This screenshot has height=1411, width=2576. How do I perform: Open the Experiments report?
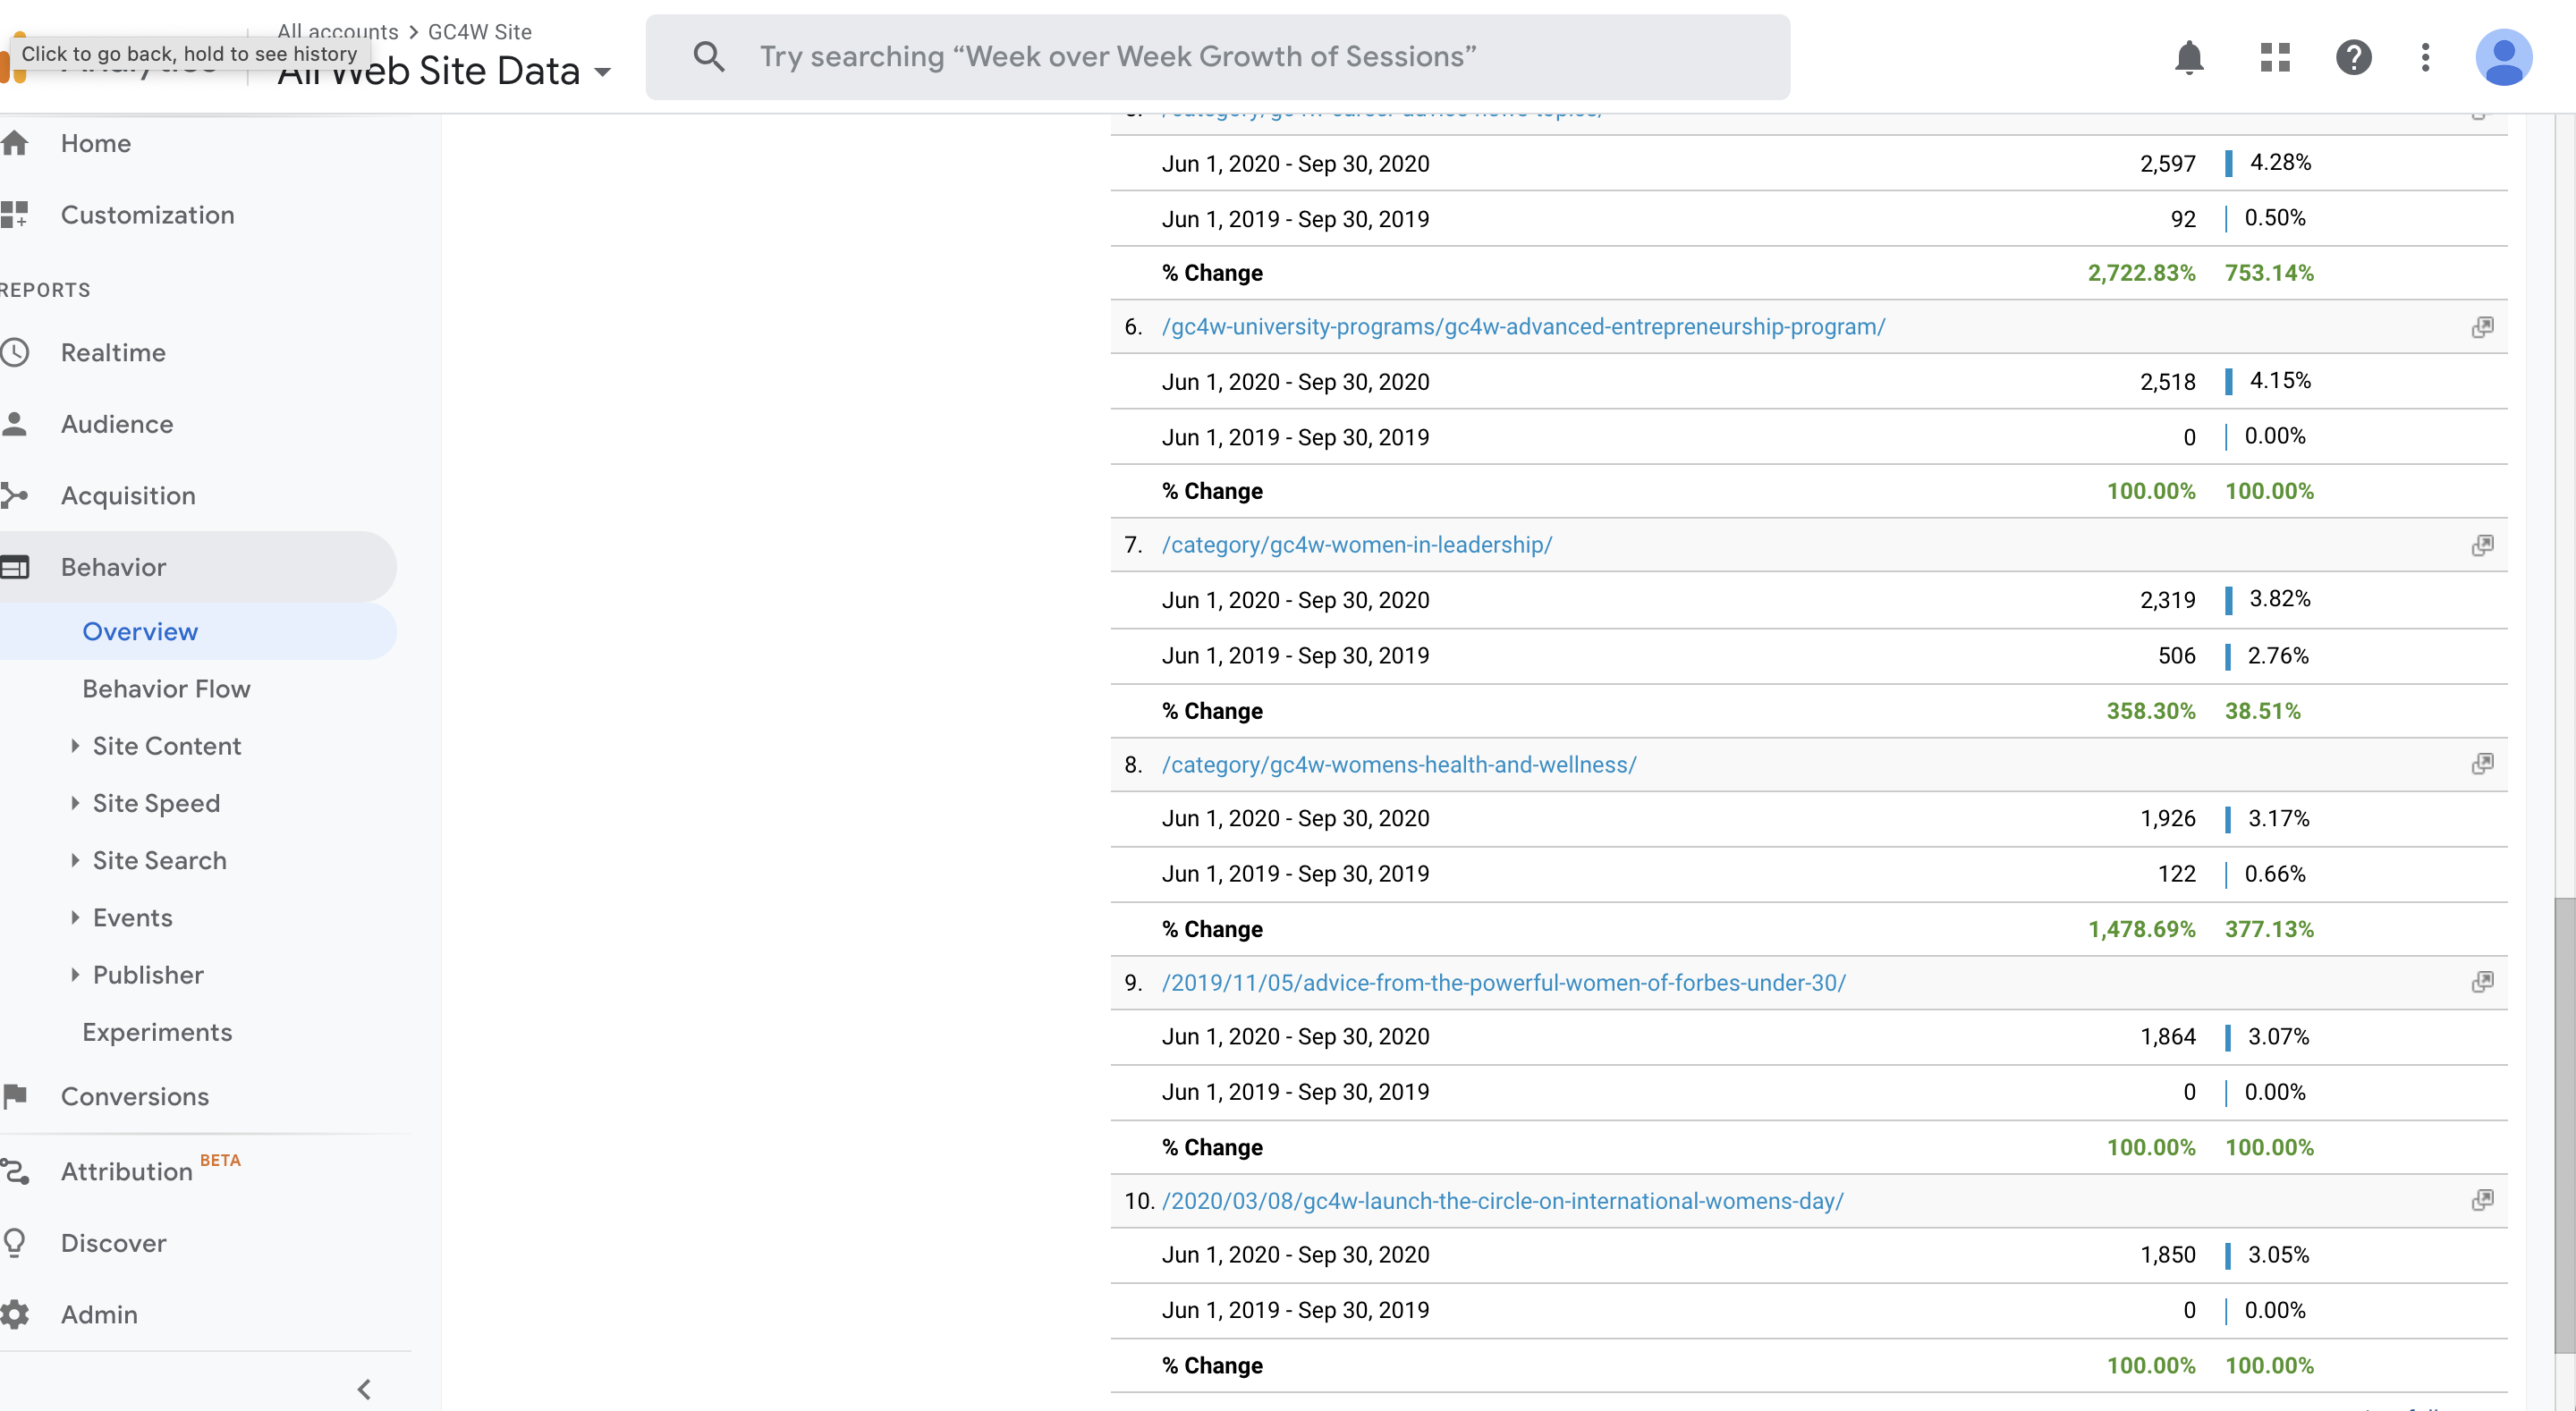point(157,1032)
